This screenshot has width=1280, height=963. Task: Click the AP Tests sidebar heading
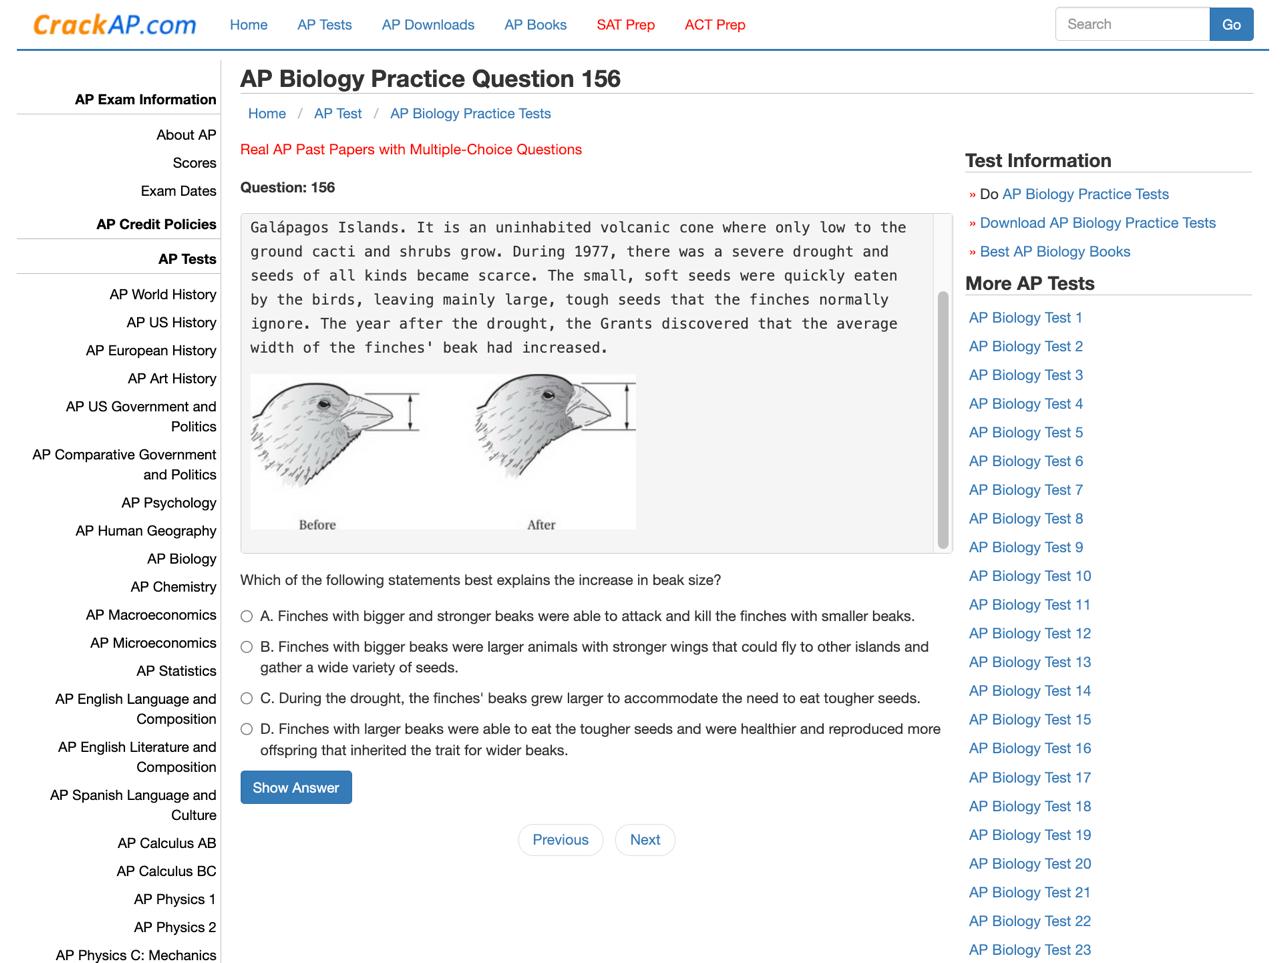[x=187, y=258]
